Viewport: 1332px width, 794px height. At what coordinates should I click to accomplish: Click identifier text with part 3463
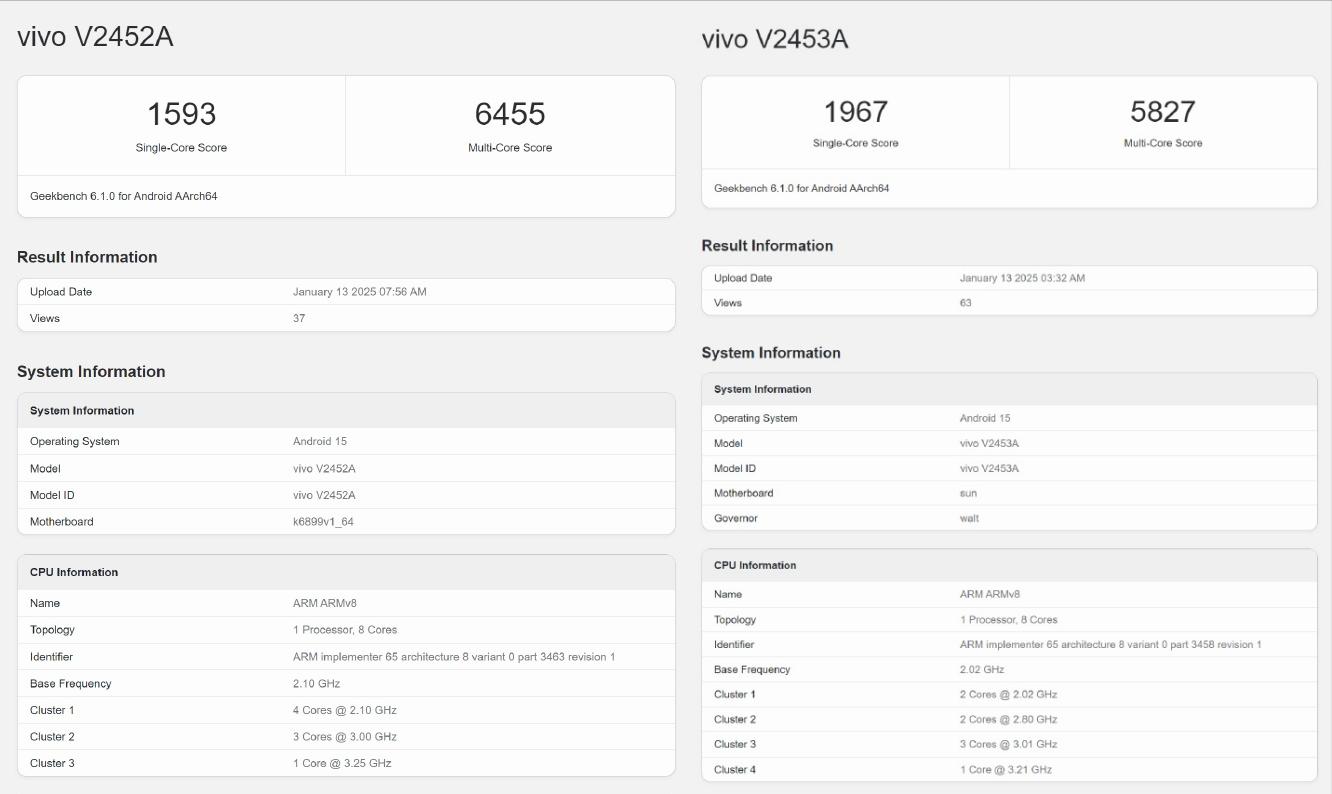click(454, 657)
